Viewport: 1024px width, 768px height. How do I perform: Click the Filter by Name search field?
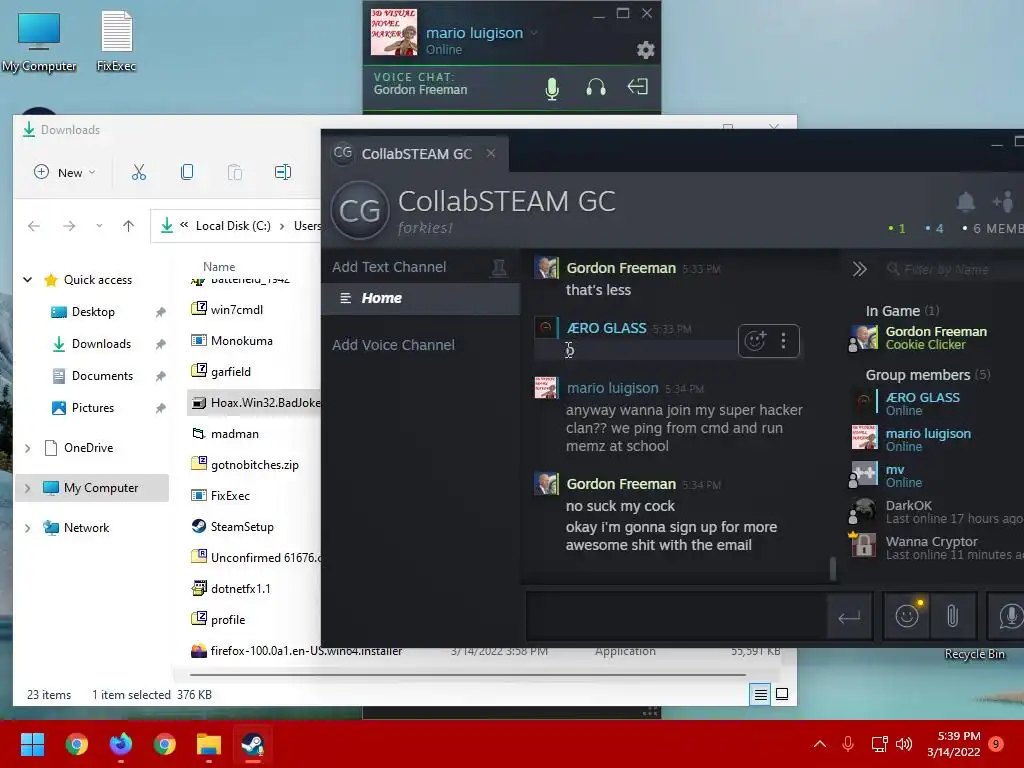(x=953, y=269)
